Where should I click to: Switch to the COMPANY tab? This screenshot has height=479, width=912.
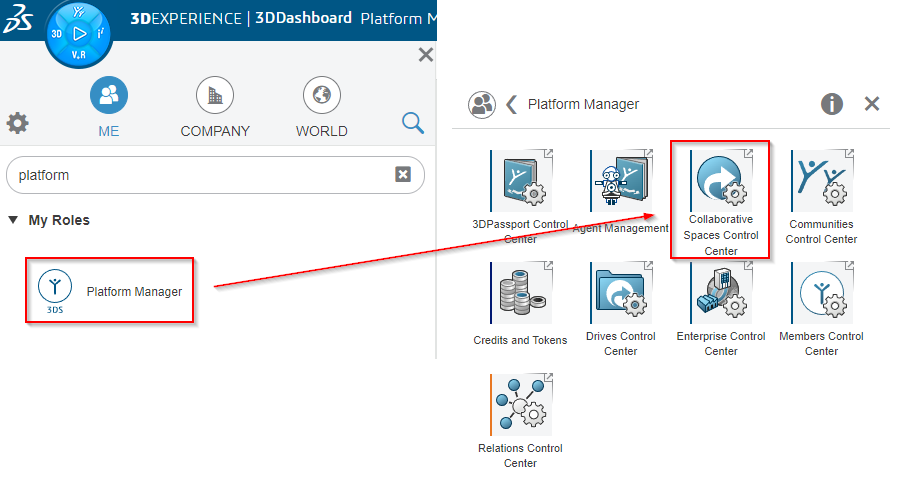point(215,108)
